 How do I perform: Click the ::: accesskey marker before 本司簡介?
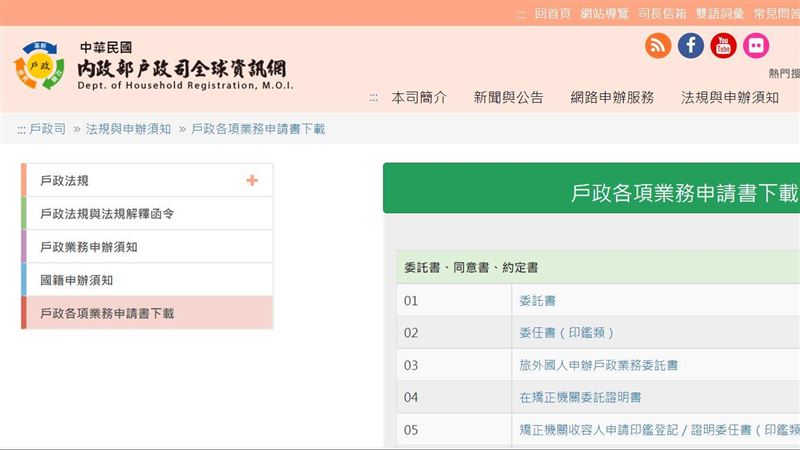click(374, 98)
